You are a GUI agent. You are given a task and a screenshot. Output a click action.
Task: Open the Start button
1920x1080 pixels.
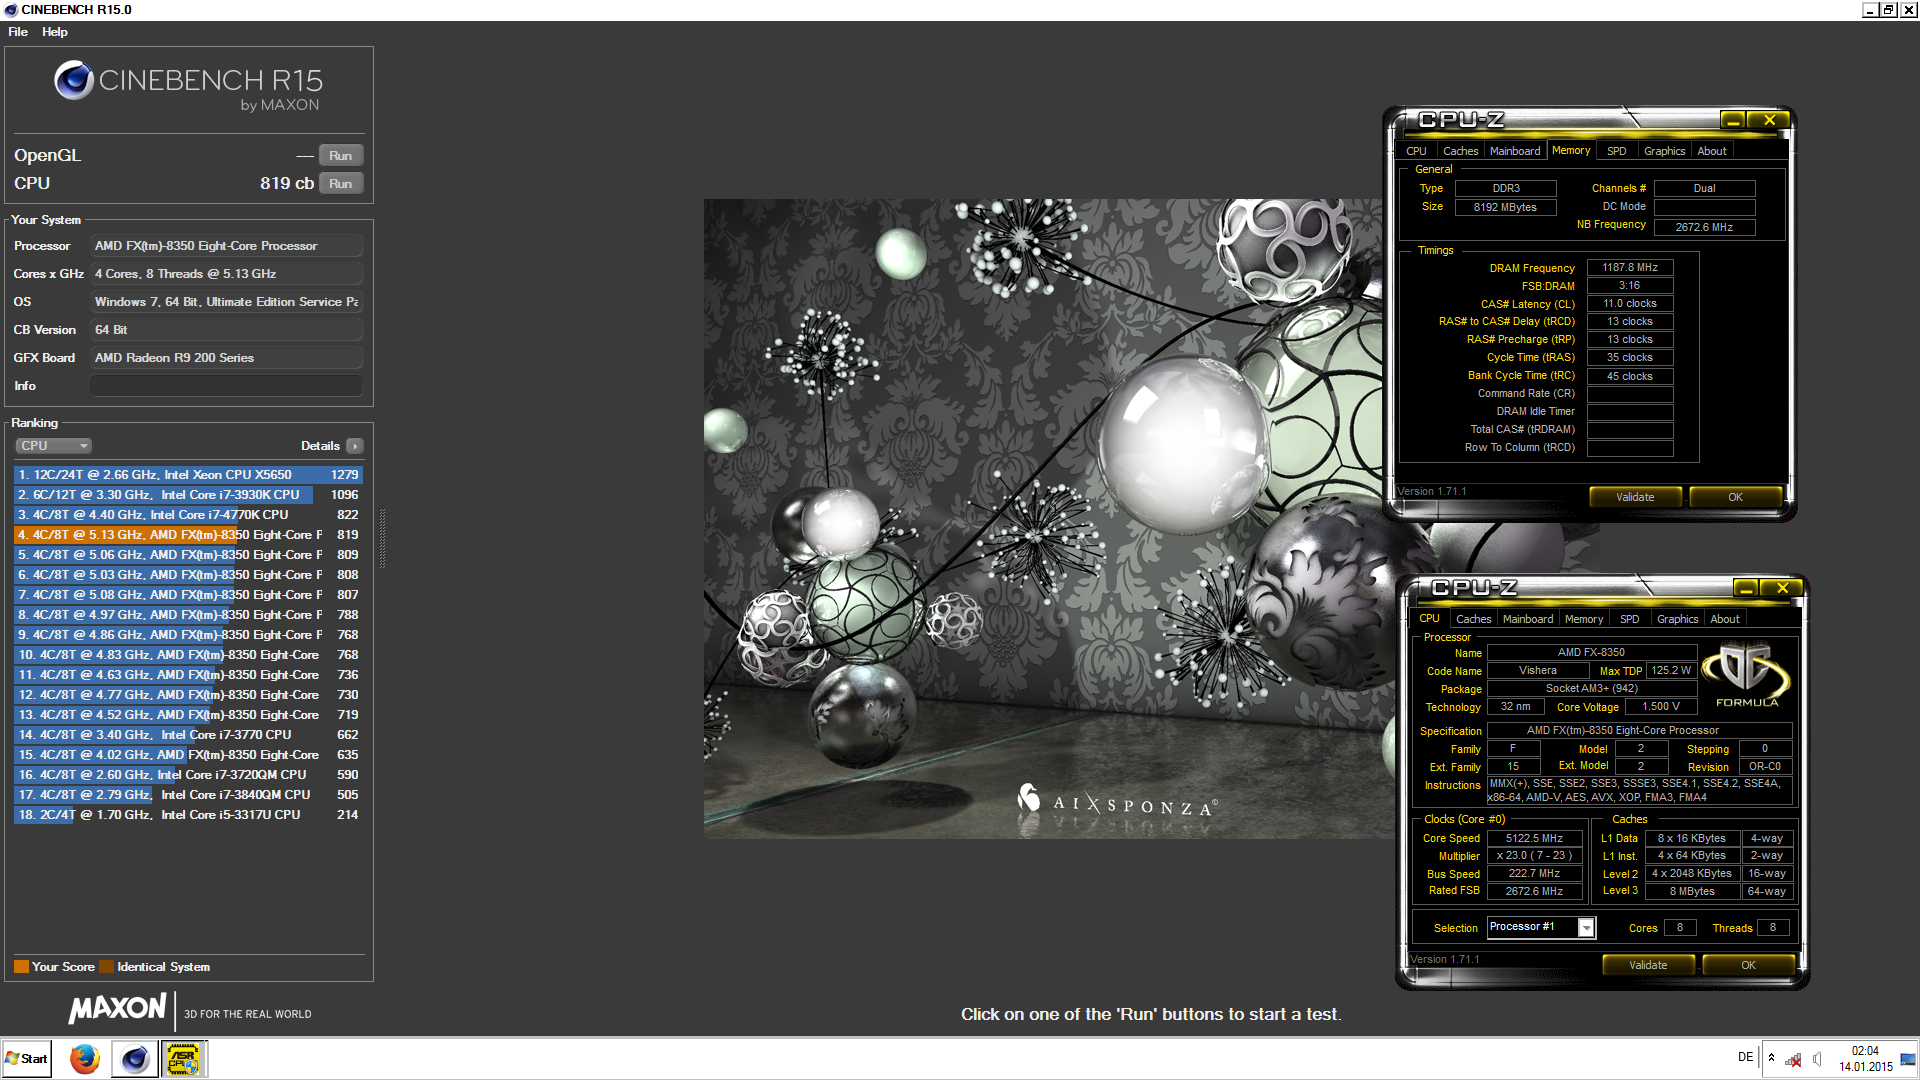tap(26, 1058)
